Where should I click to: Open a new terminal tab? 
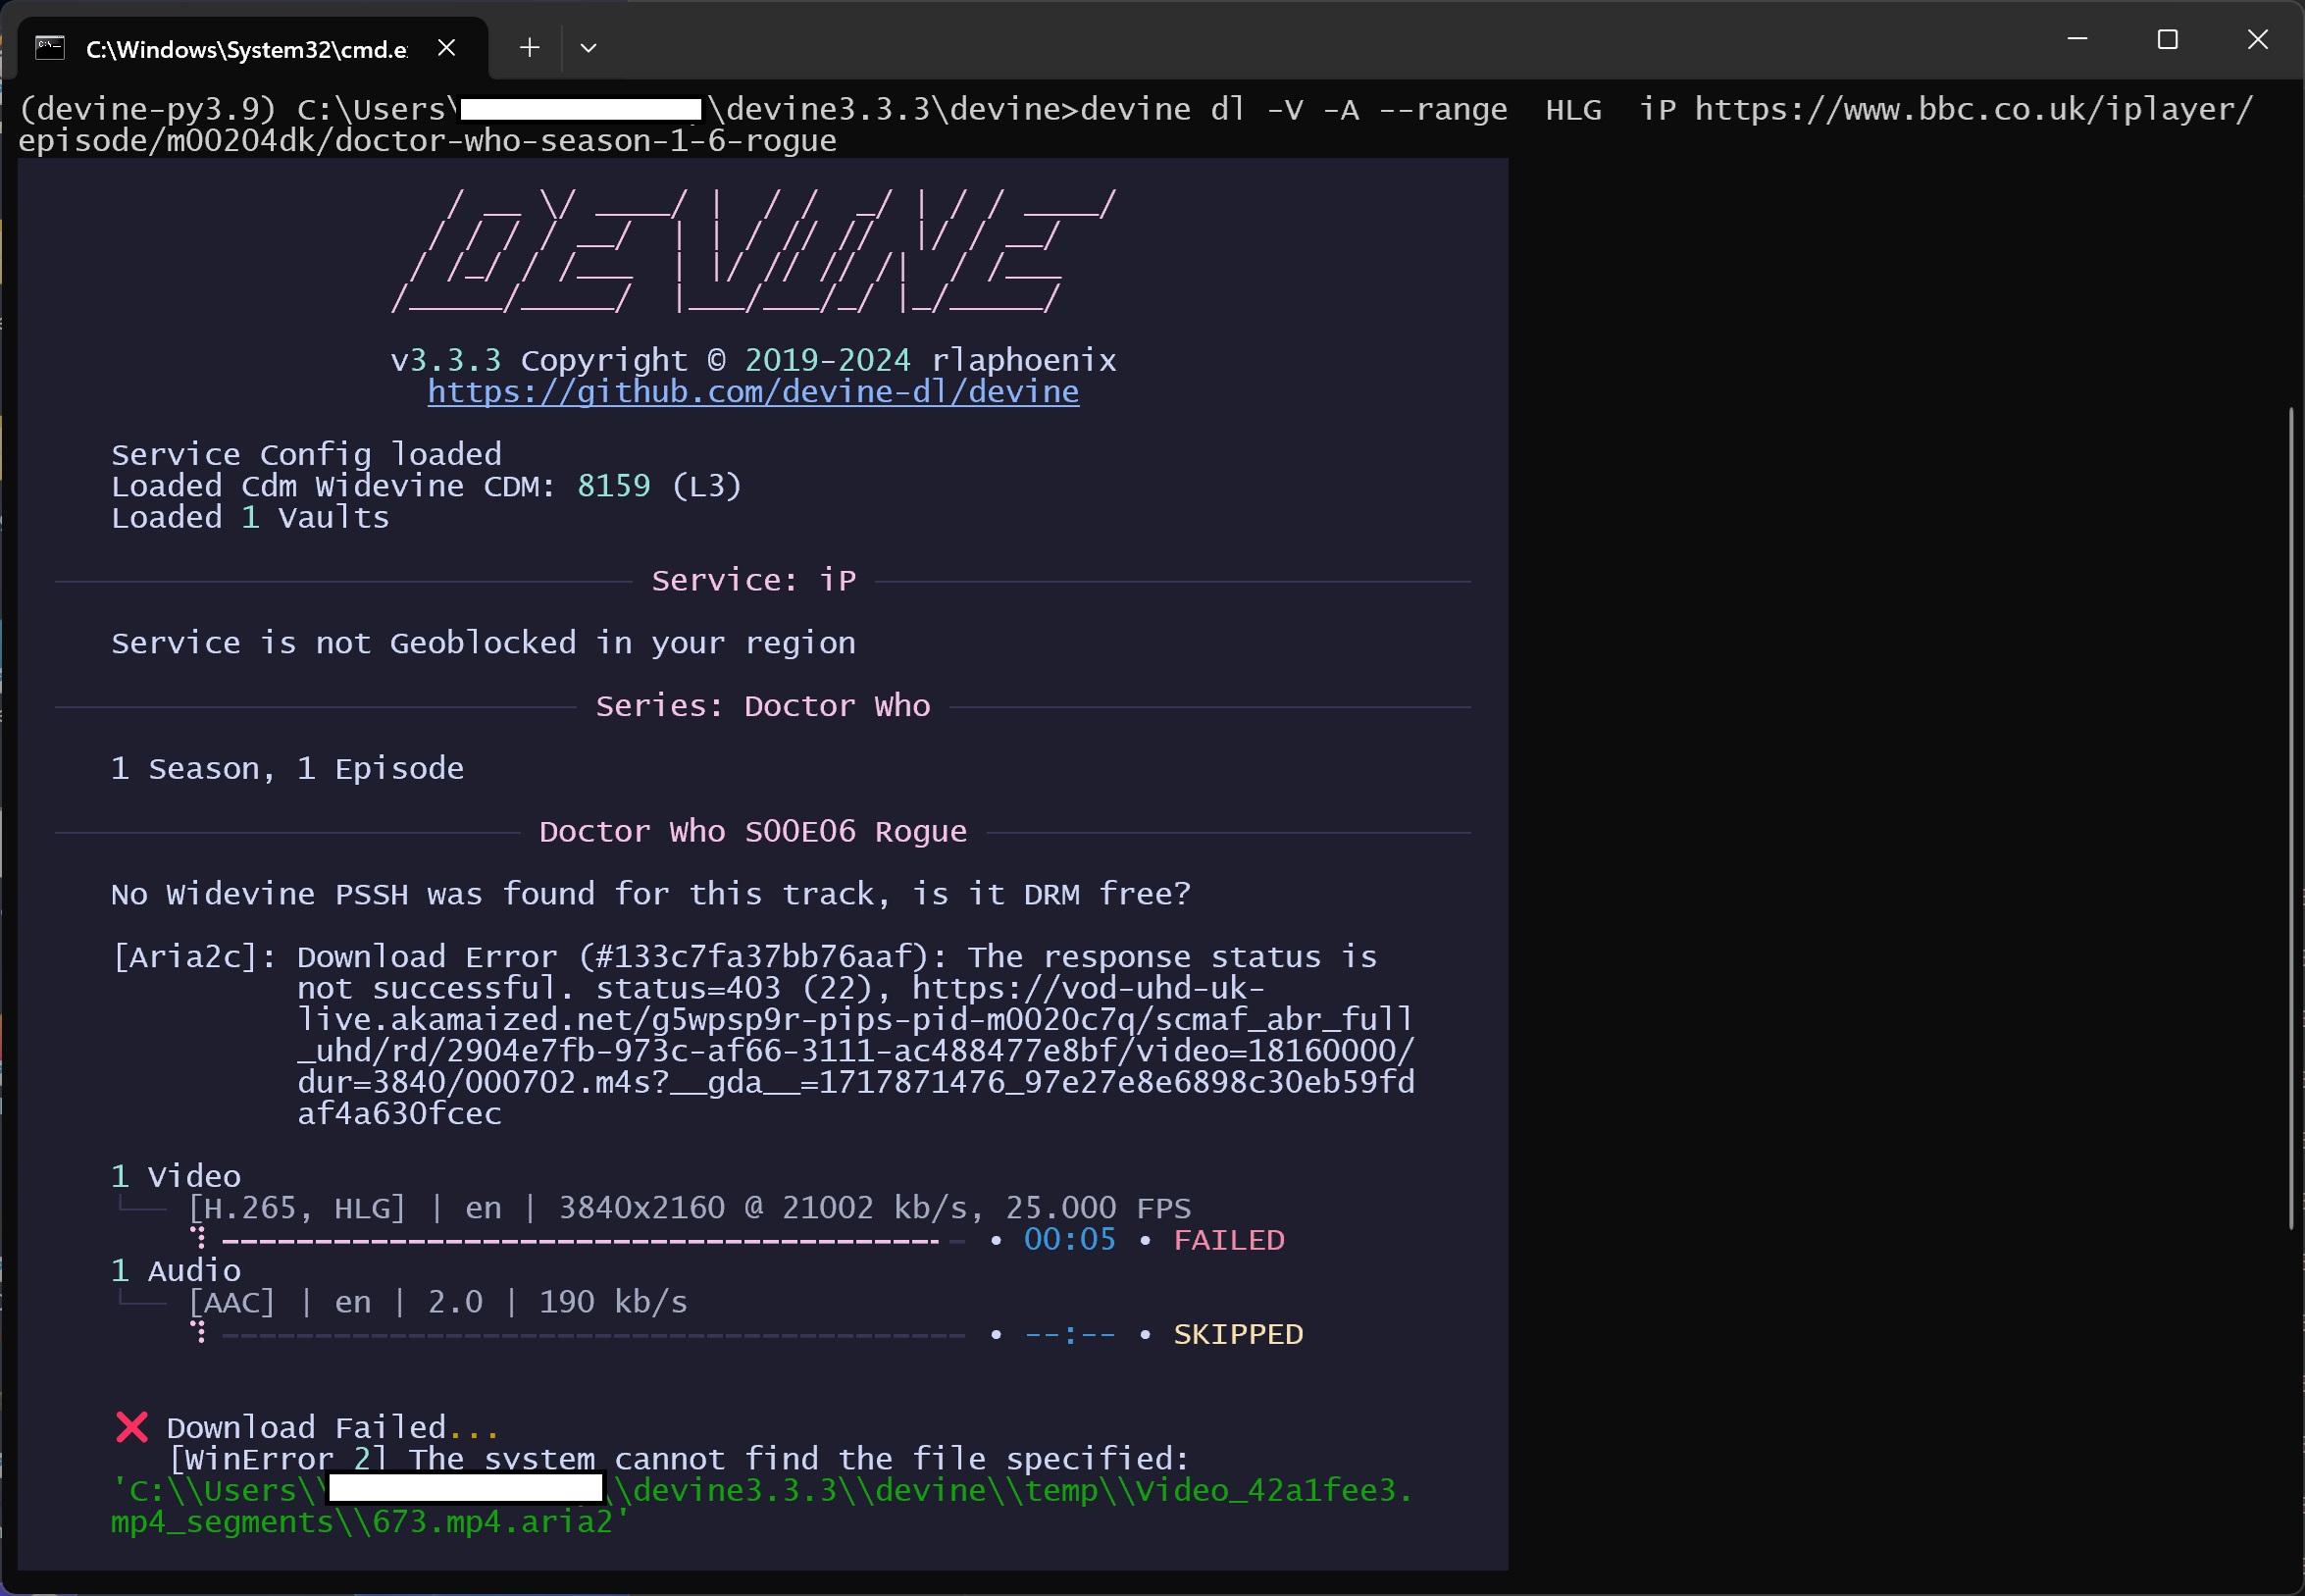(530, 48)
